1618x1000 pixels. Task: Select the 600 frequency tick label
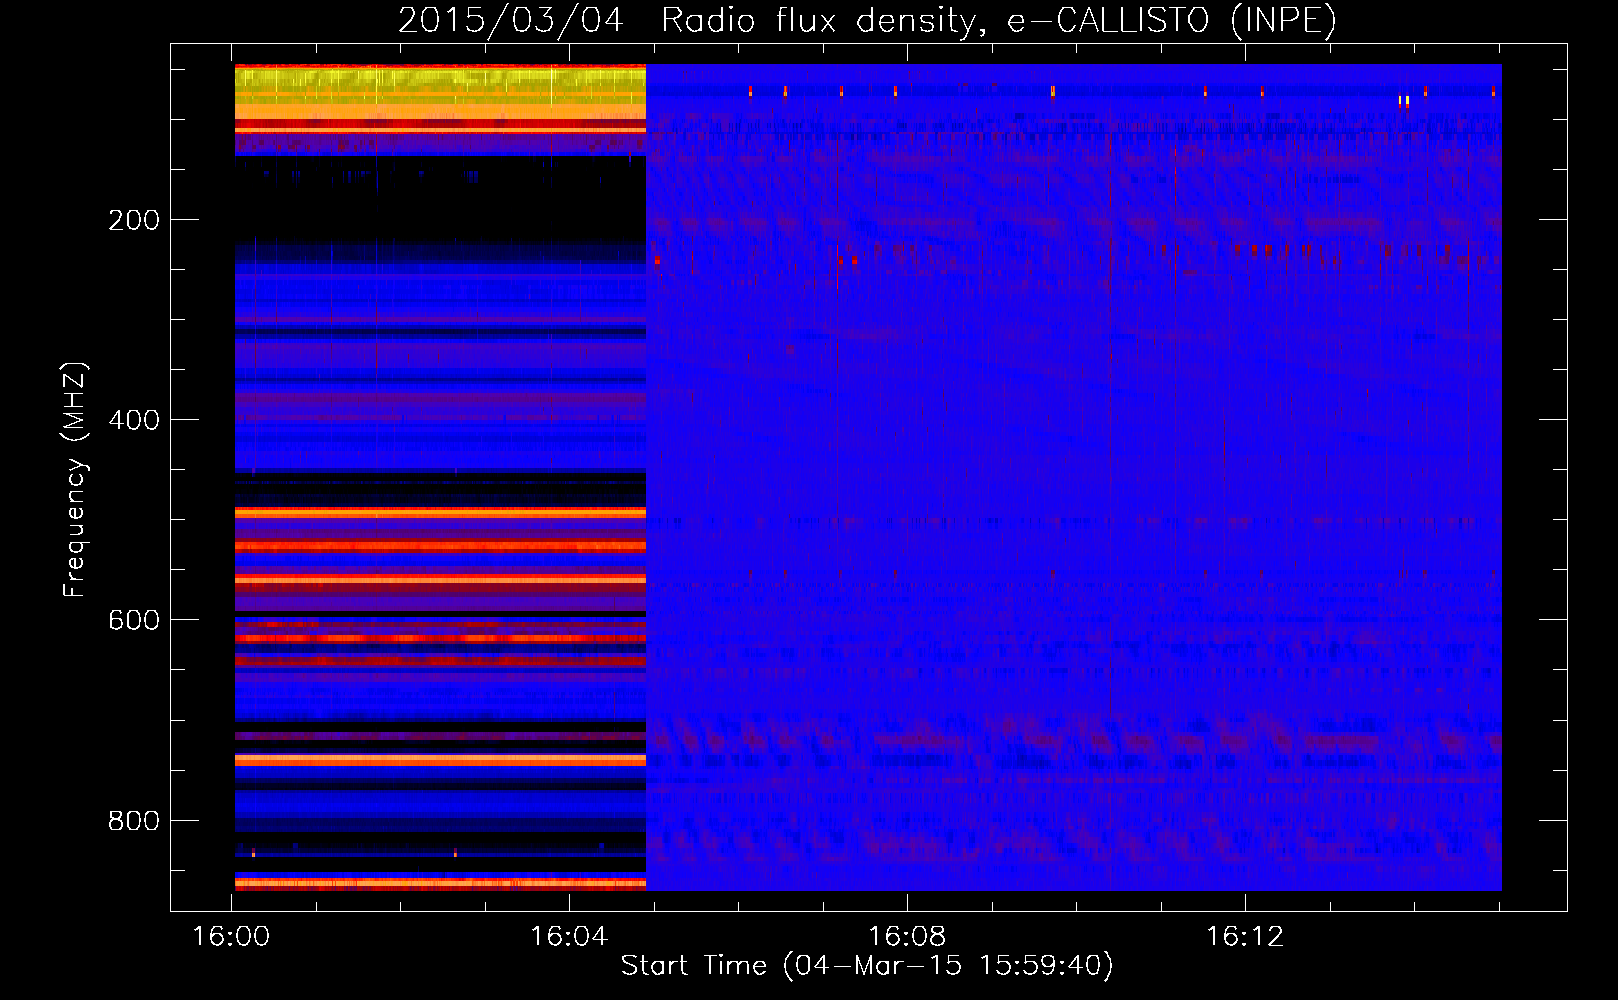coord(134,620)
